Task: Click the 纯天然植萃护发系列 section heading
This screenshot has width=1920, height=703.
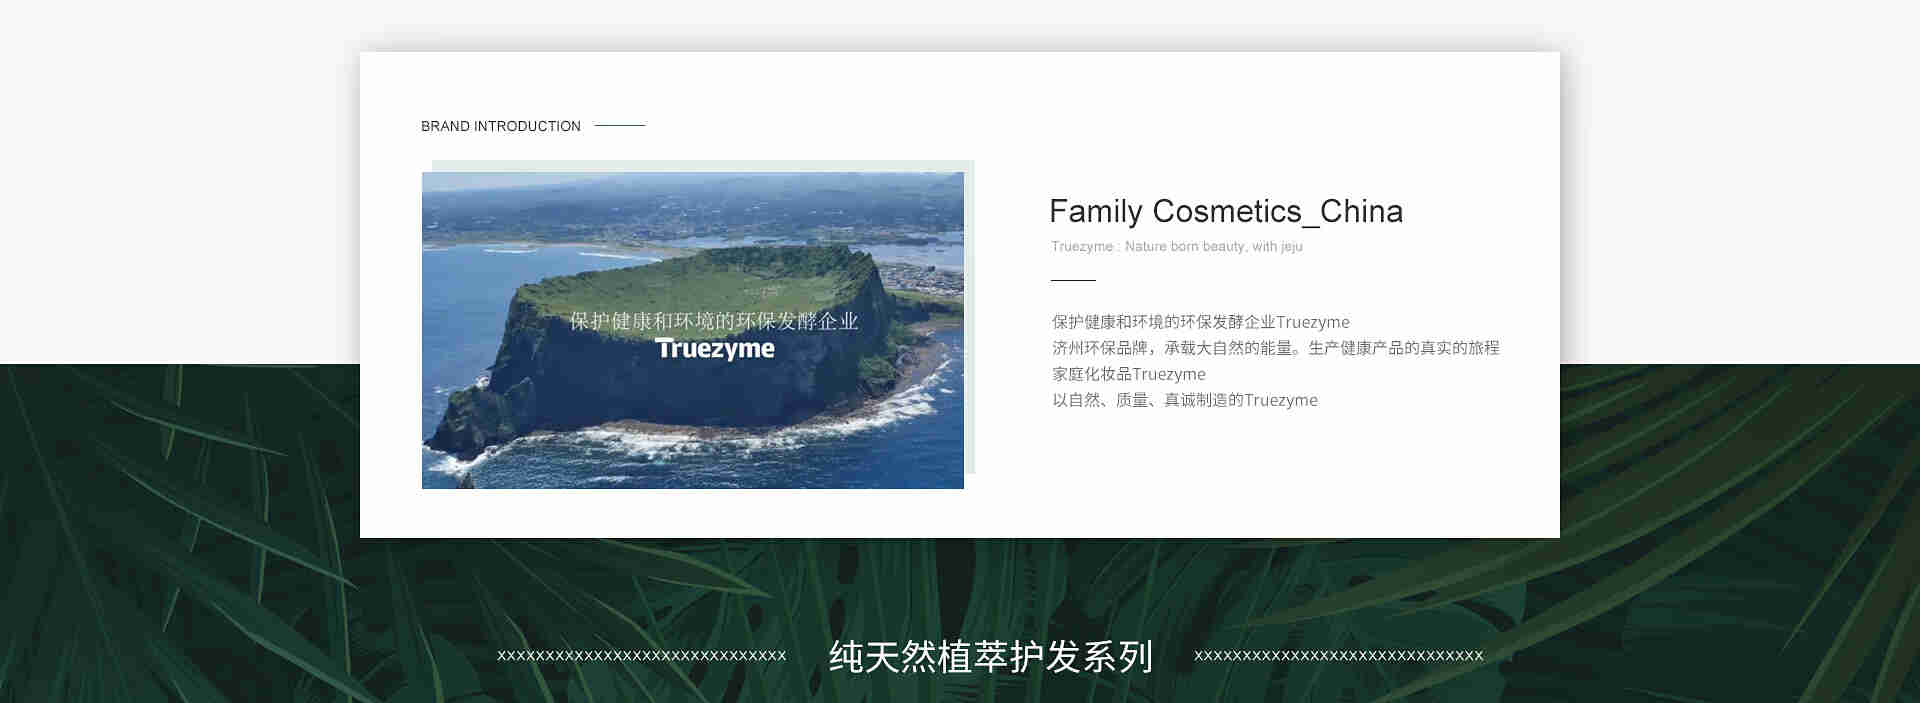Action: pos(991,656)
